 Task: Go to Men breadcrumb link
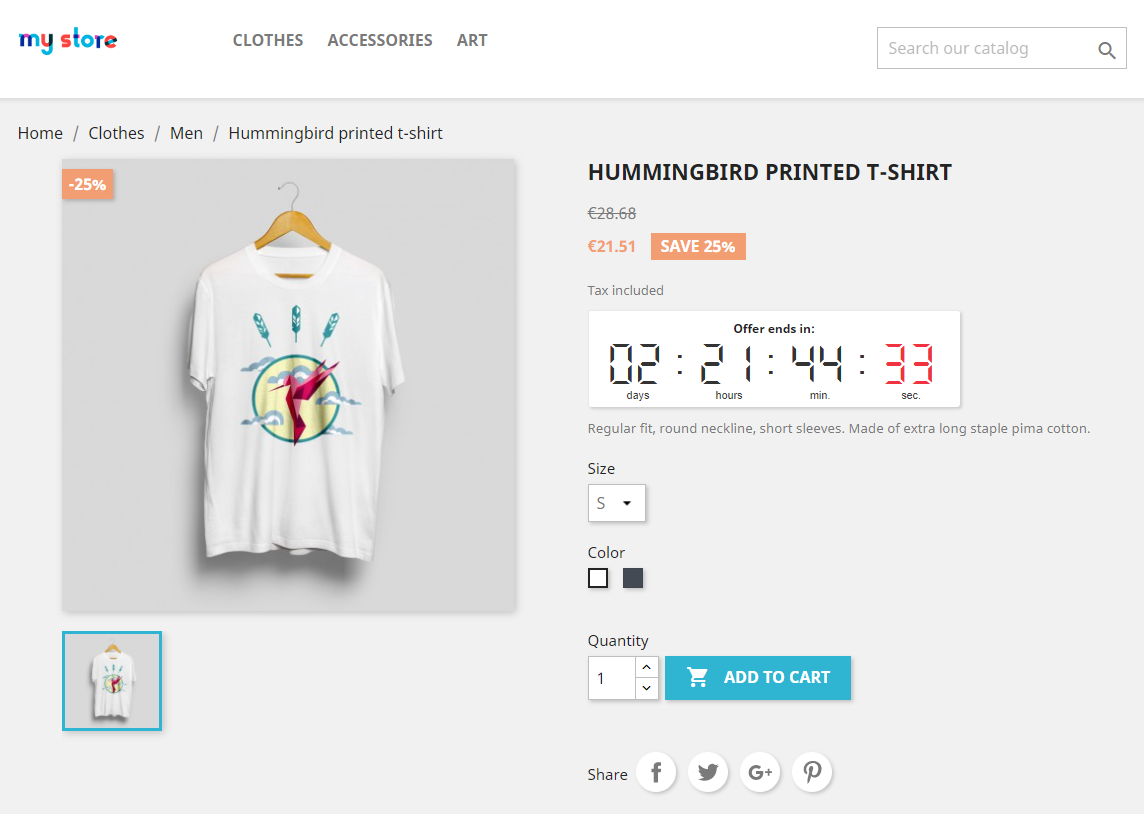point(186,133)
